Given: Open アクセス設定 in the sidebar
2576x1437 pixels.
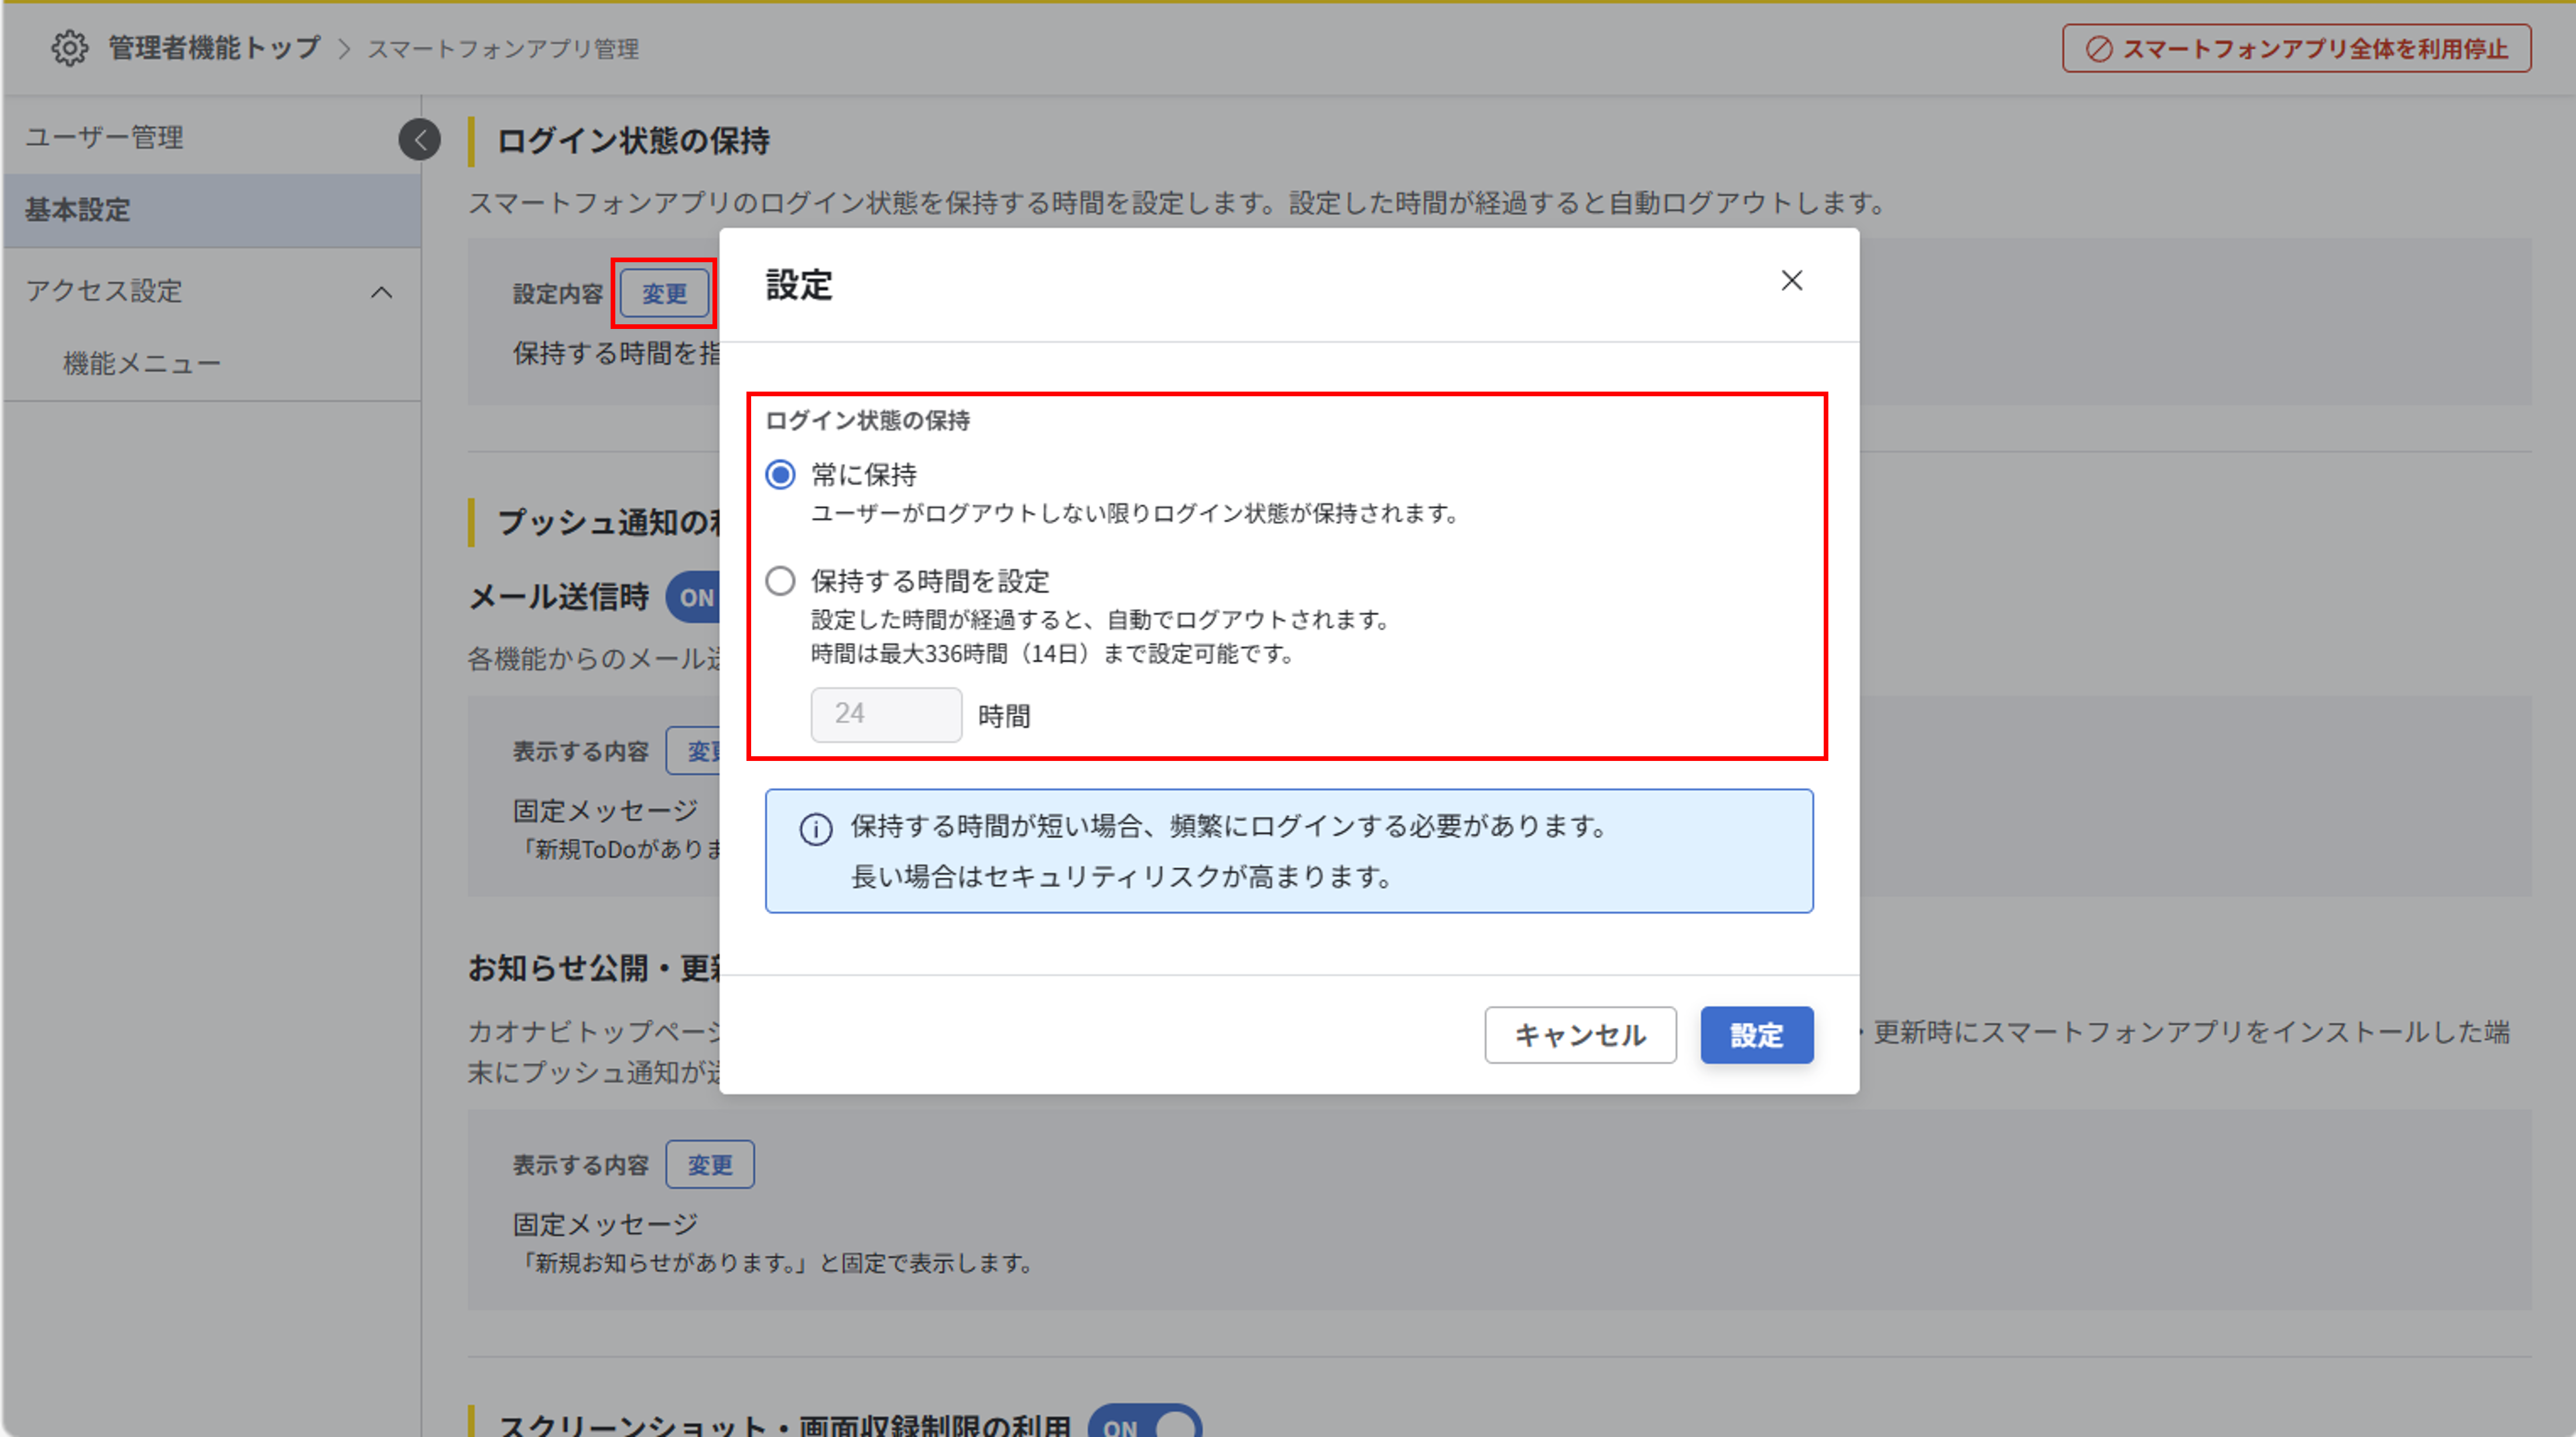Looking at the screenshot, I should pos(104,291).
